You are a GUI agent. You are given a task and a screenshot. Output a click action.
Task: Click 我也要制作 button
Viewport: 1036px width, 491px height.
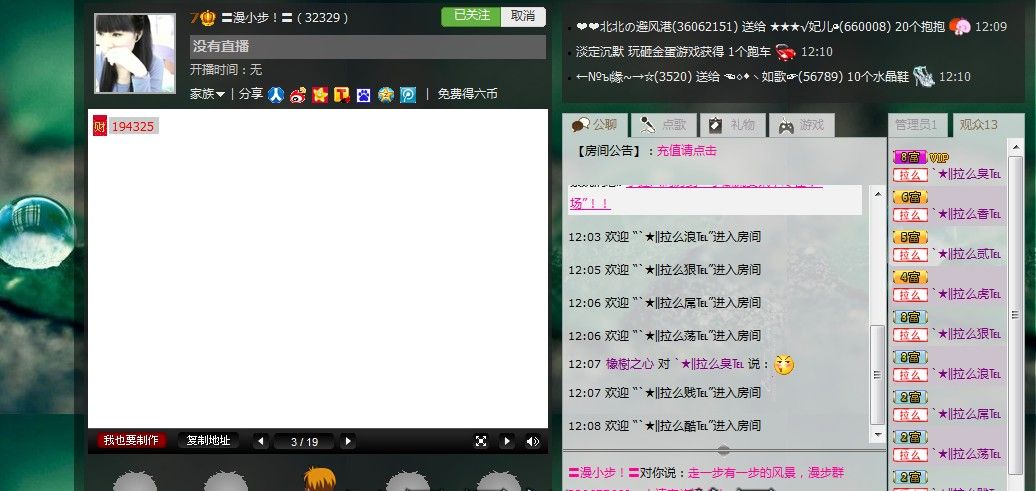click(131, 441)
